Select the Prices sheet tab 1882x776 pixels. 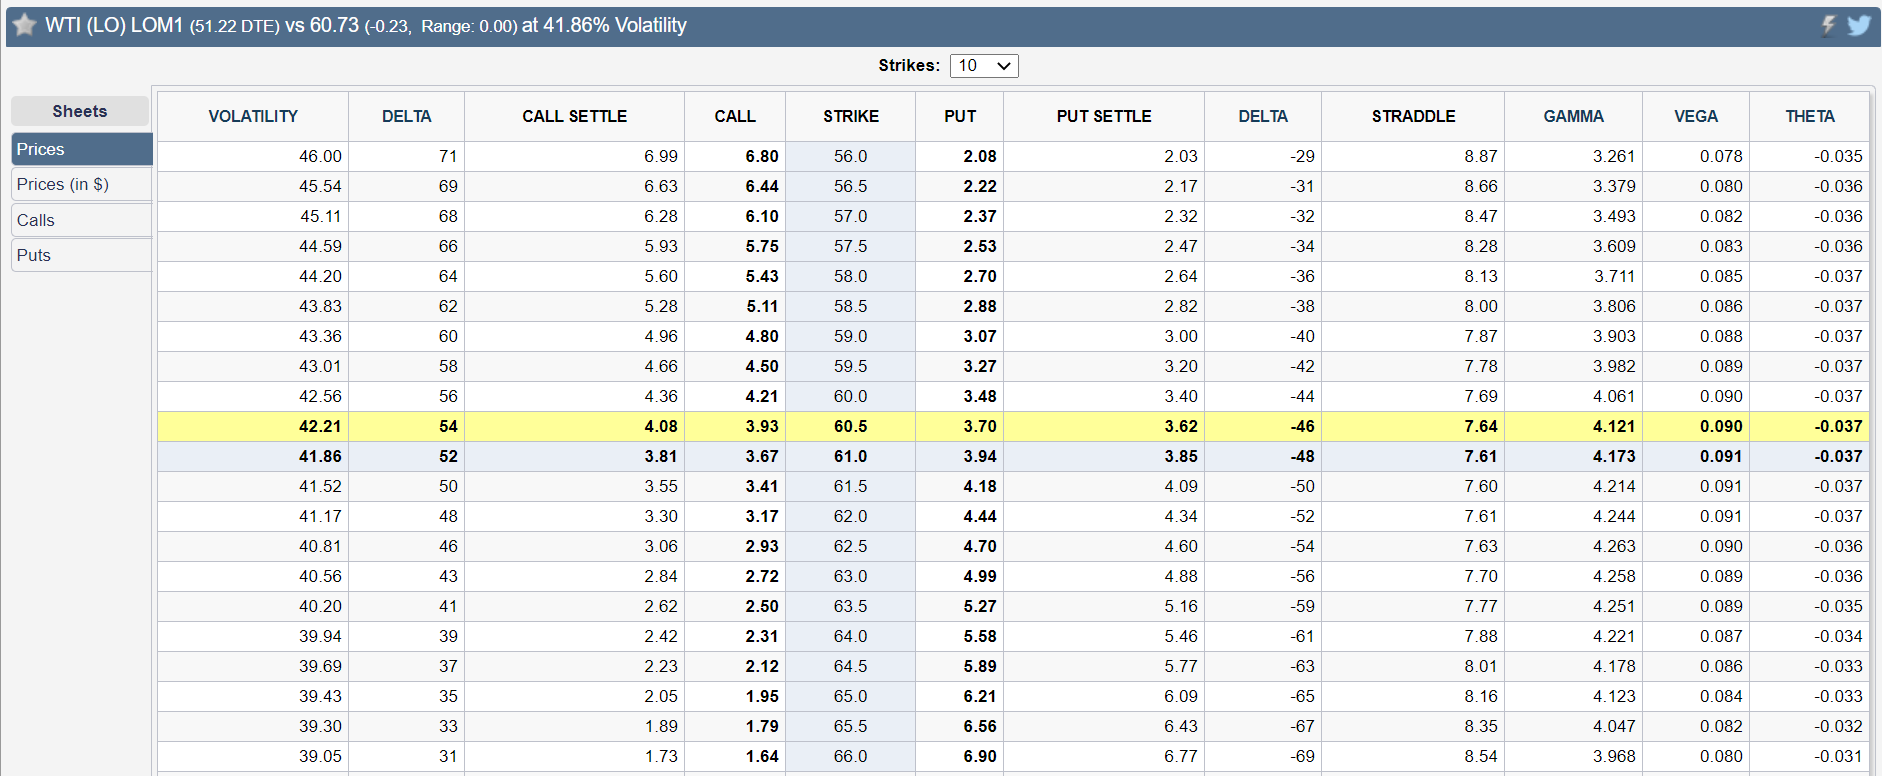coord(82,149)
